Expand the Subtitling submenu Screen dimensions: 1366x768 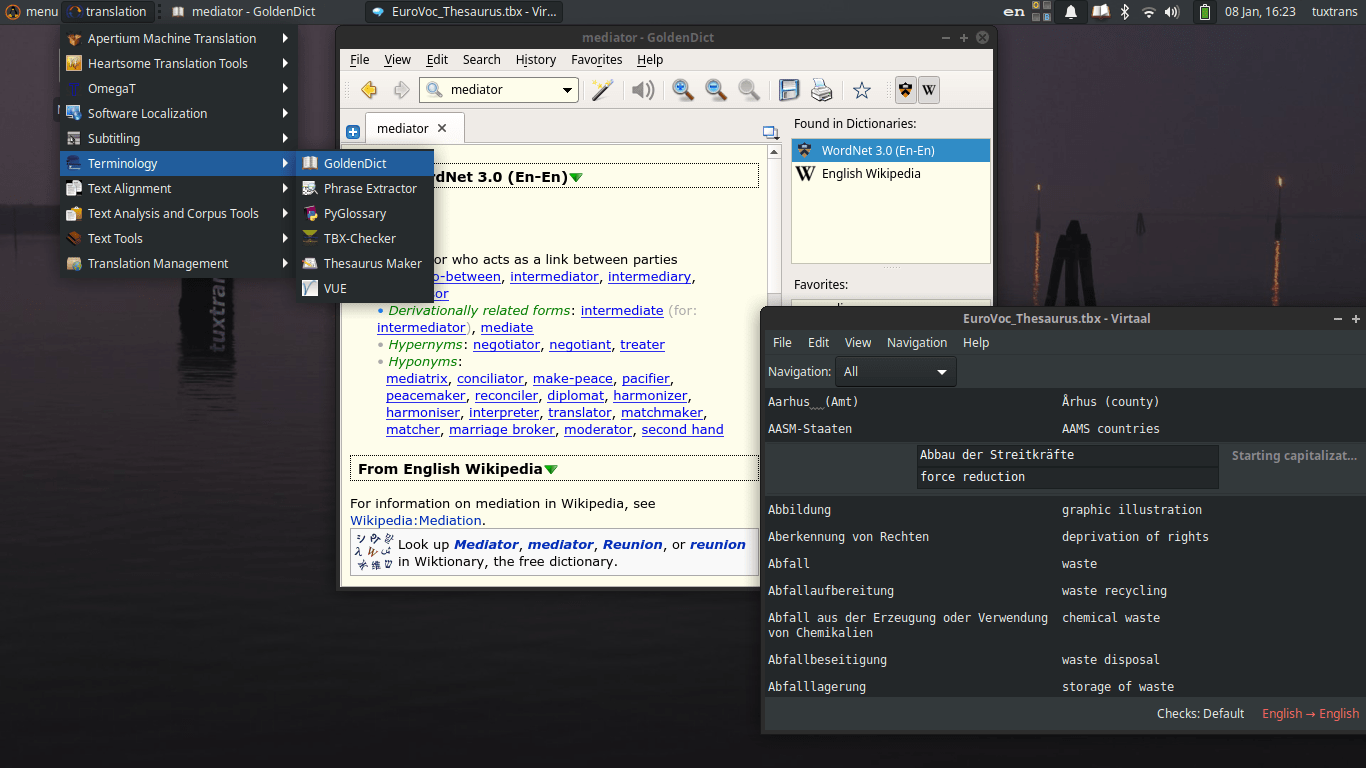(179, 138)
